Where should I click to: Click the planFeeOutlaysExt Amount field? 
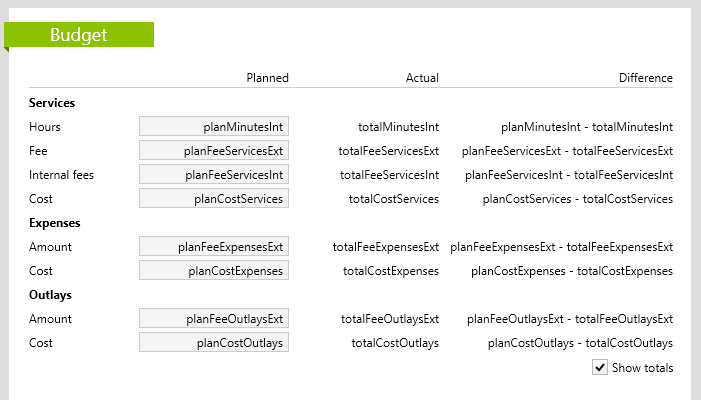(x=214, y=318)
